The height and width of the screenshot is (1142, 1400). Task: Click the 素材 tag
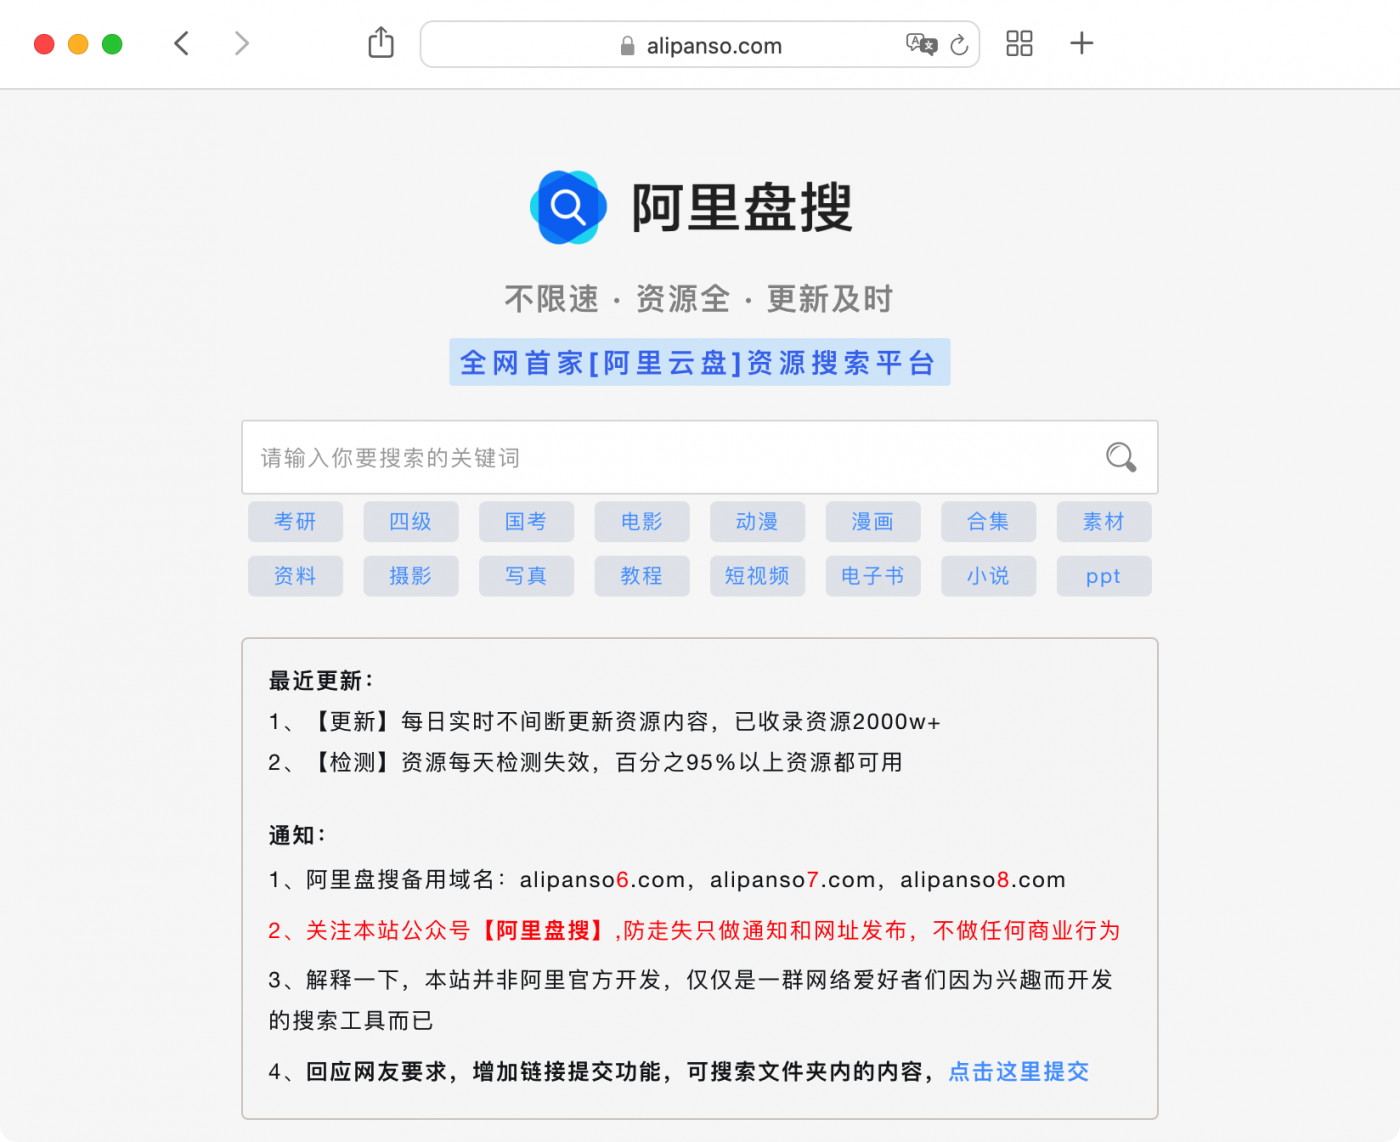[1104, 521]
